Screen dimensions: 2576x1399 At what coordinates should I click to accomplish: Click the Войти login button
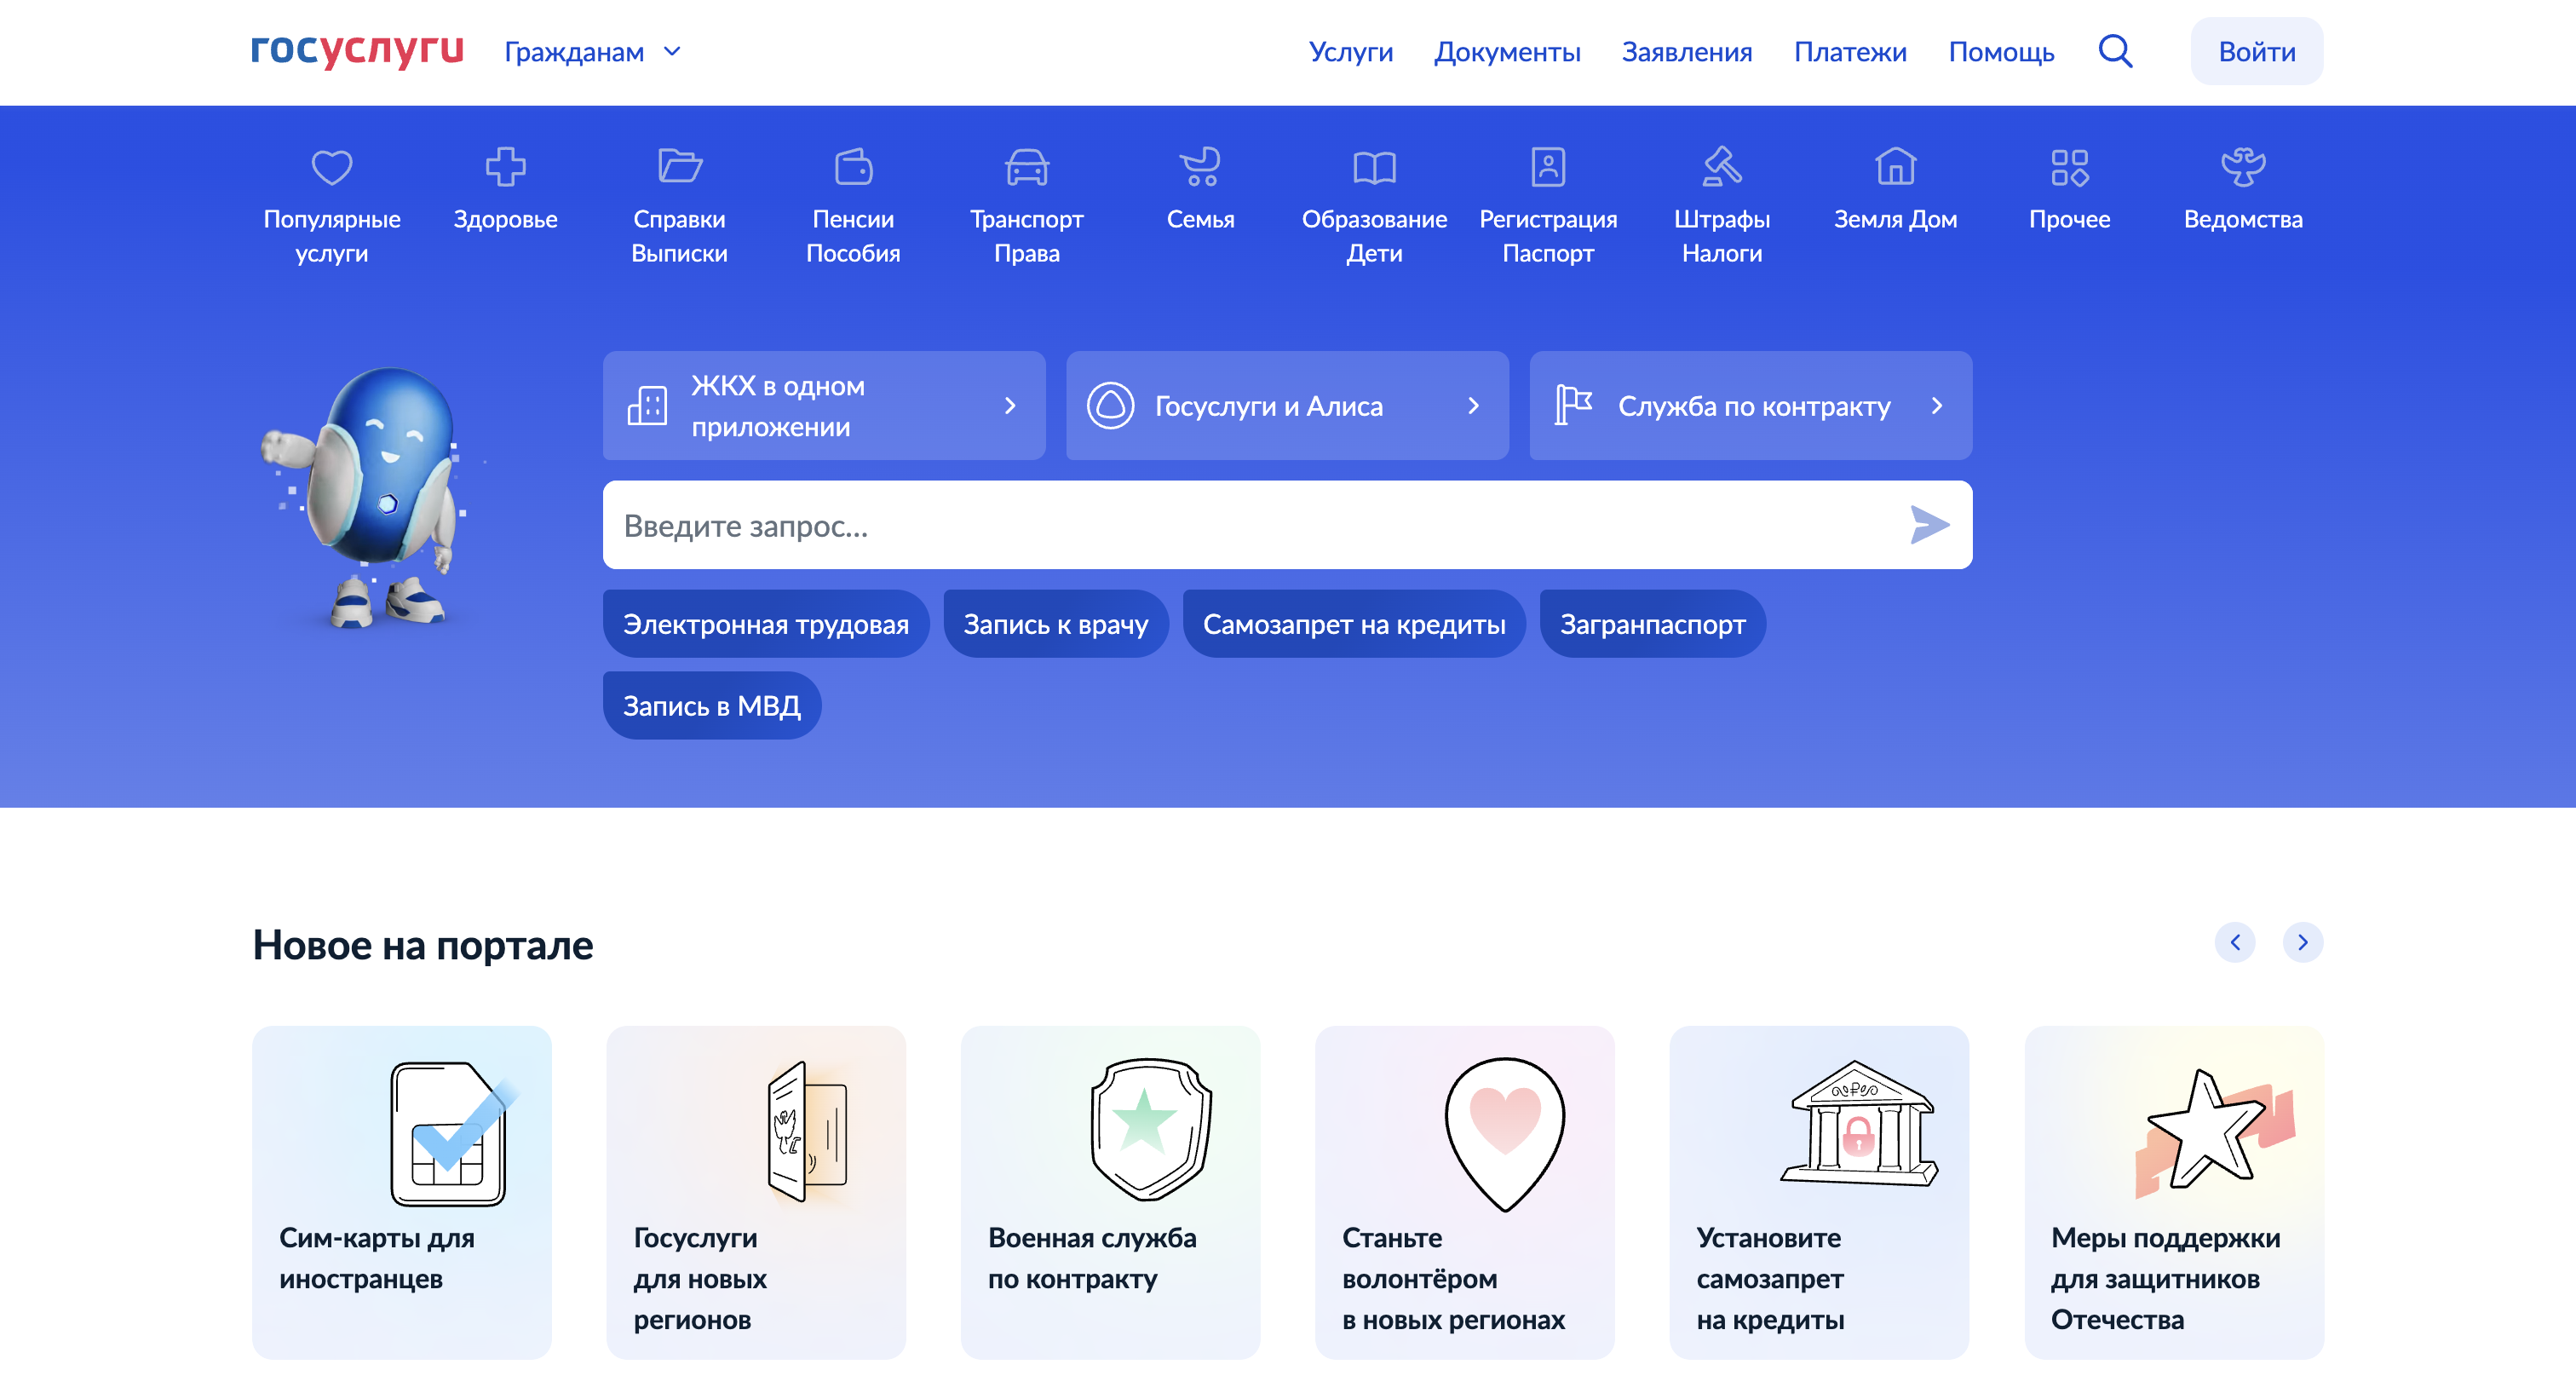coord(2256,51)
